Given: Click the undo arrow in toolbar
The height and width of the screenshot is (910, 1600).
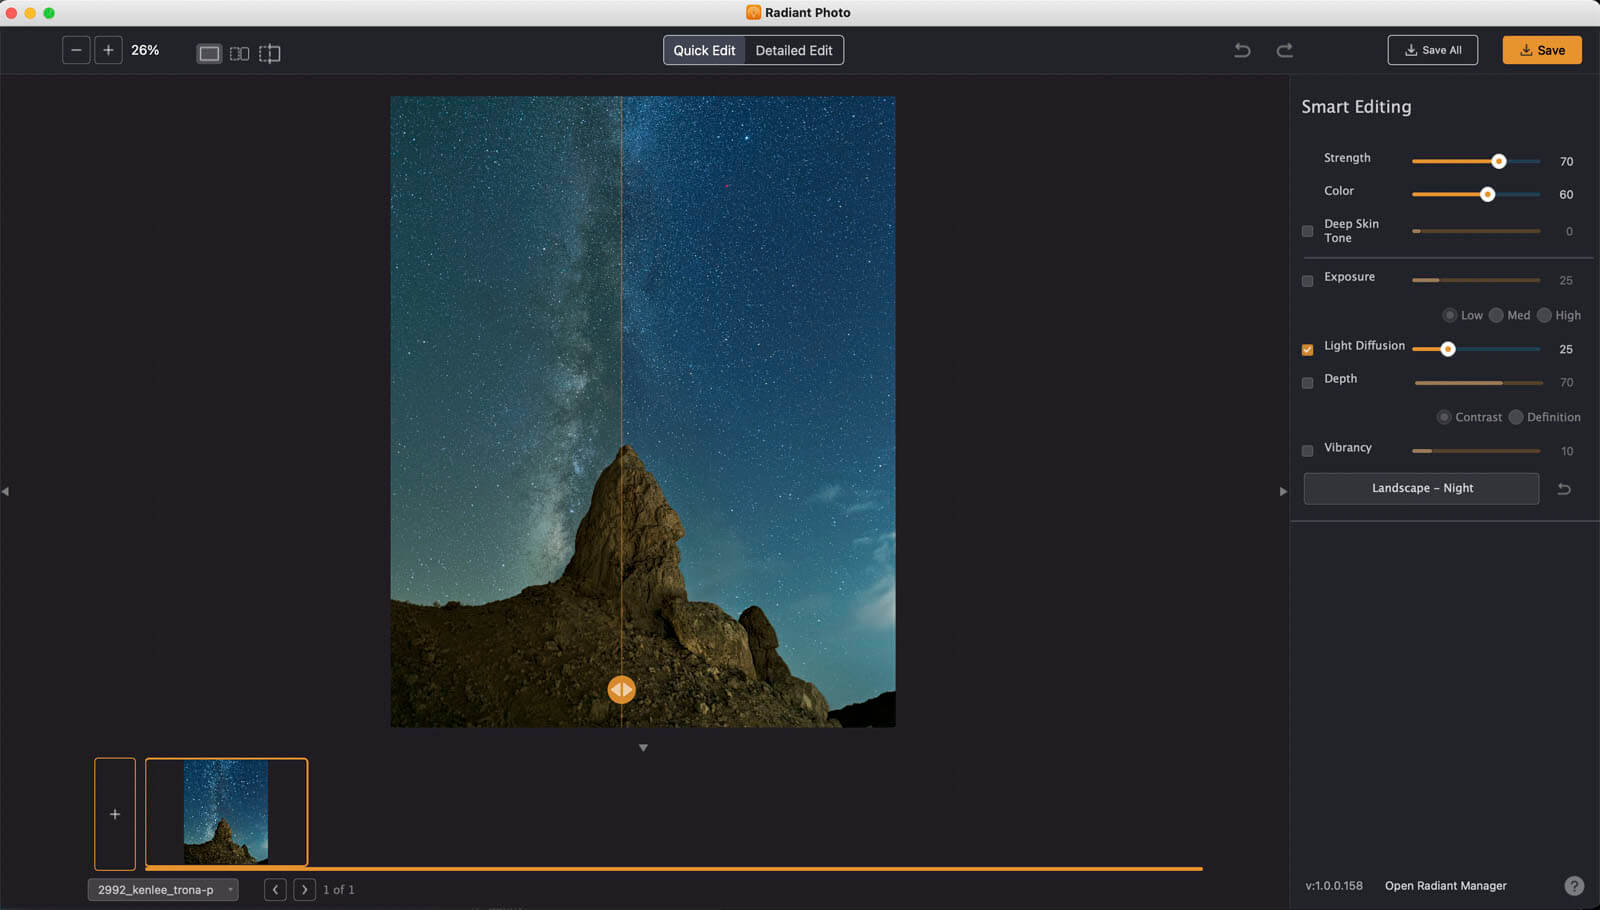Looking at the screenshot, I should coord(1242,50).
